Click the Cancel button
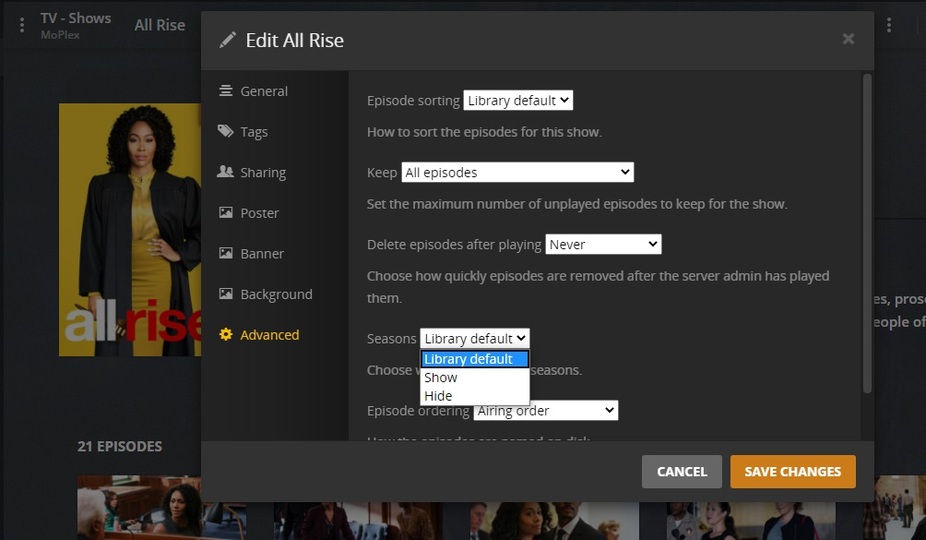 click(x=682, y=471)
